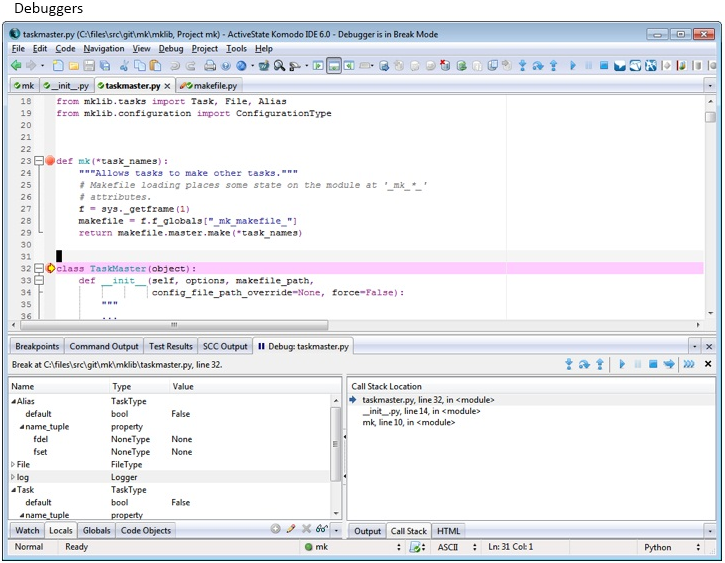Expand the File variable tree node
This screenshot has width=725, height=563.
tap(13, 465)
